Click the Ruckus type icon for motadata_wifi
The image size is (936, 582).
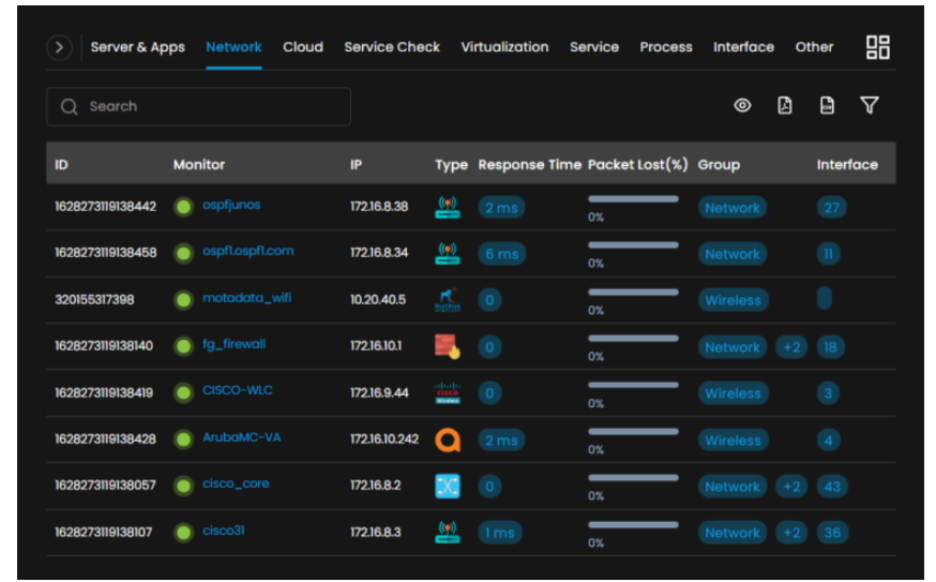(447, 300)
